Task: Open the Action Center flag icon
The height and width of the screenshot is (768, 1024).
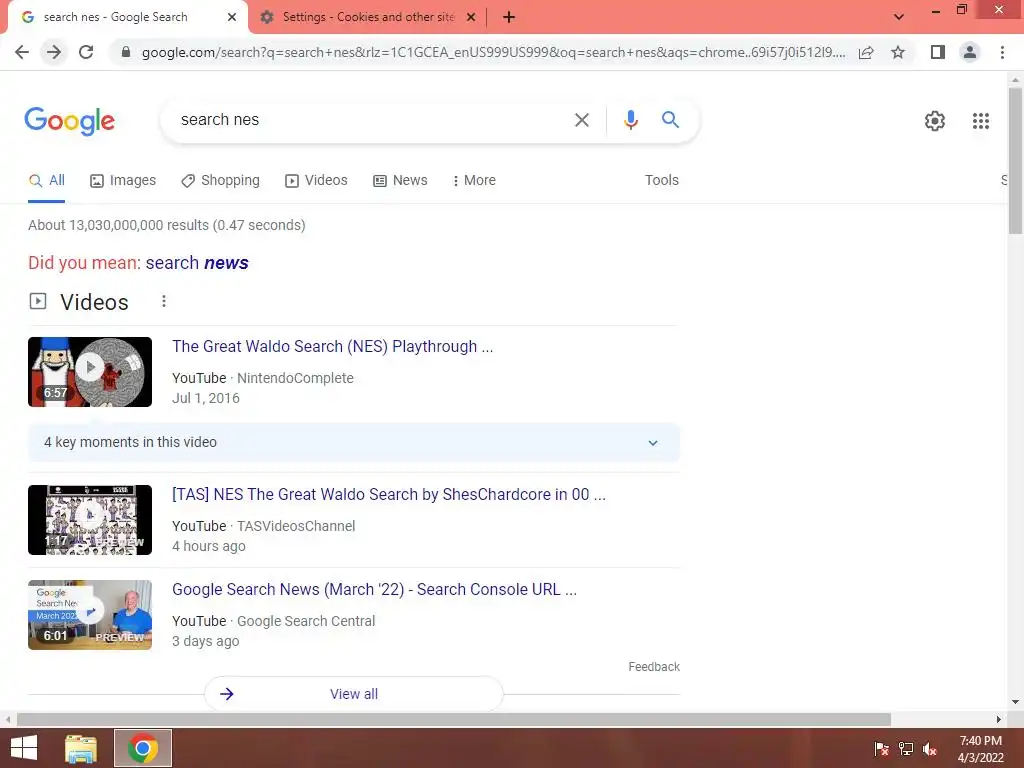Action: click(881, 749)
